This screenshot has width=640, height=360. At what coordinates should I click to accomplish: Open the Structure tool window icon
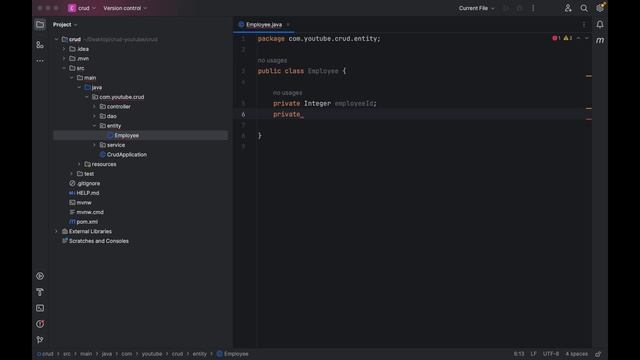click(x=40, y=44)
